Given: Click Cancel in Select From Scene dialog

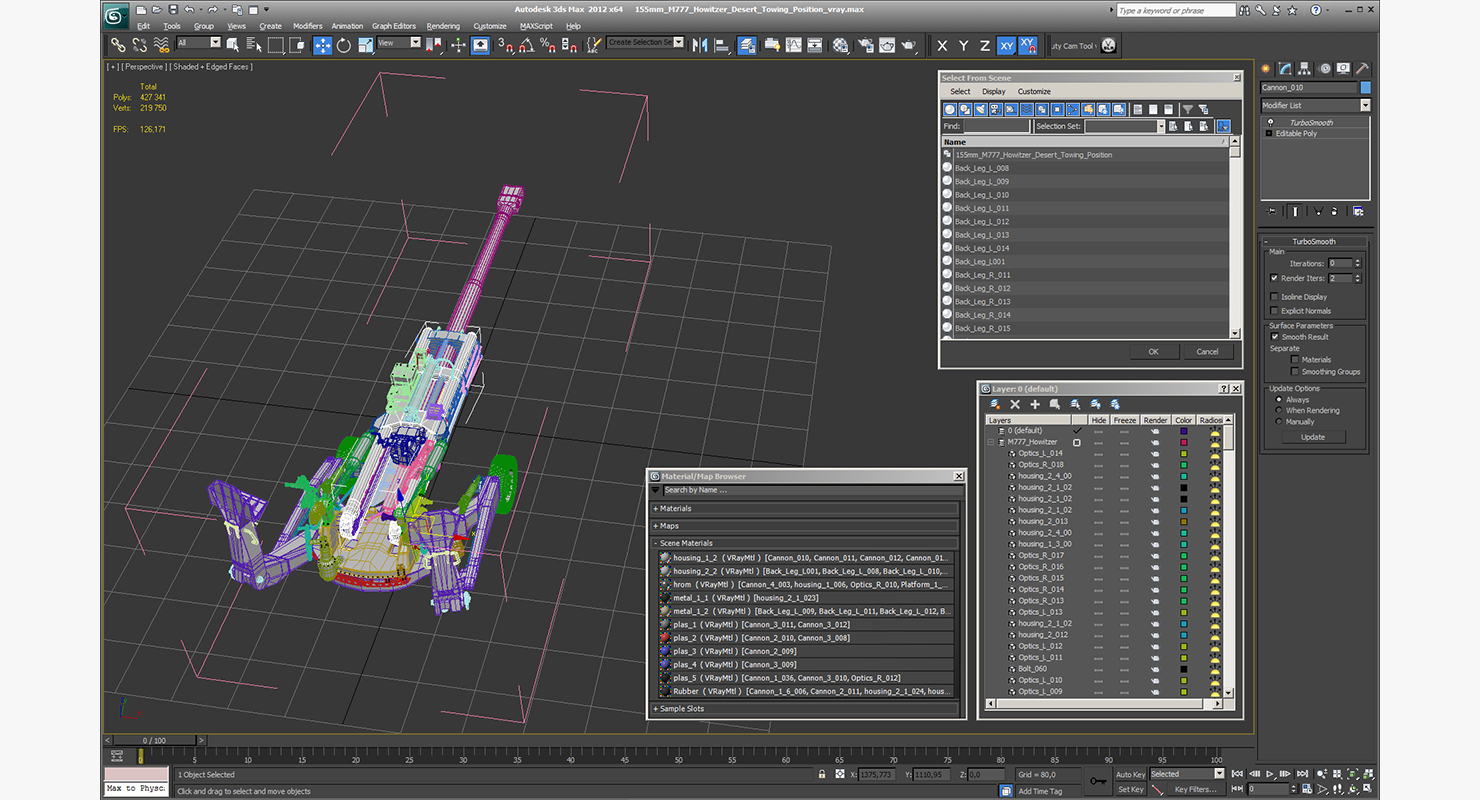Looking at the screenshot, I should [1208, 352].
